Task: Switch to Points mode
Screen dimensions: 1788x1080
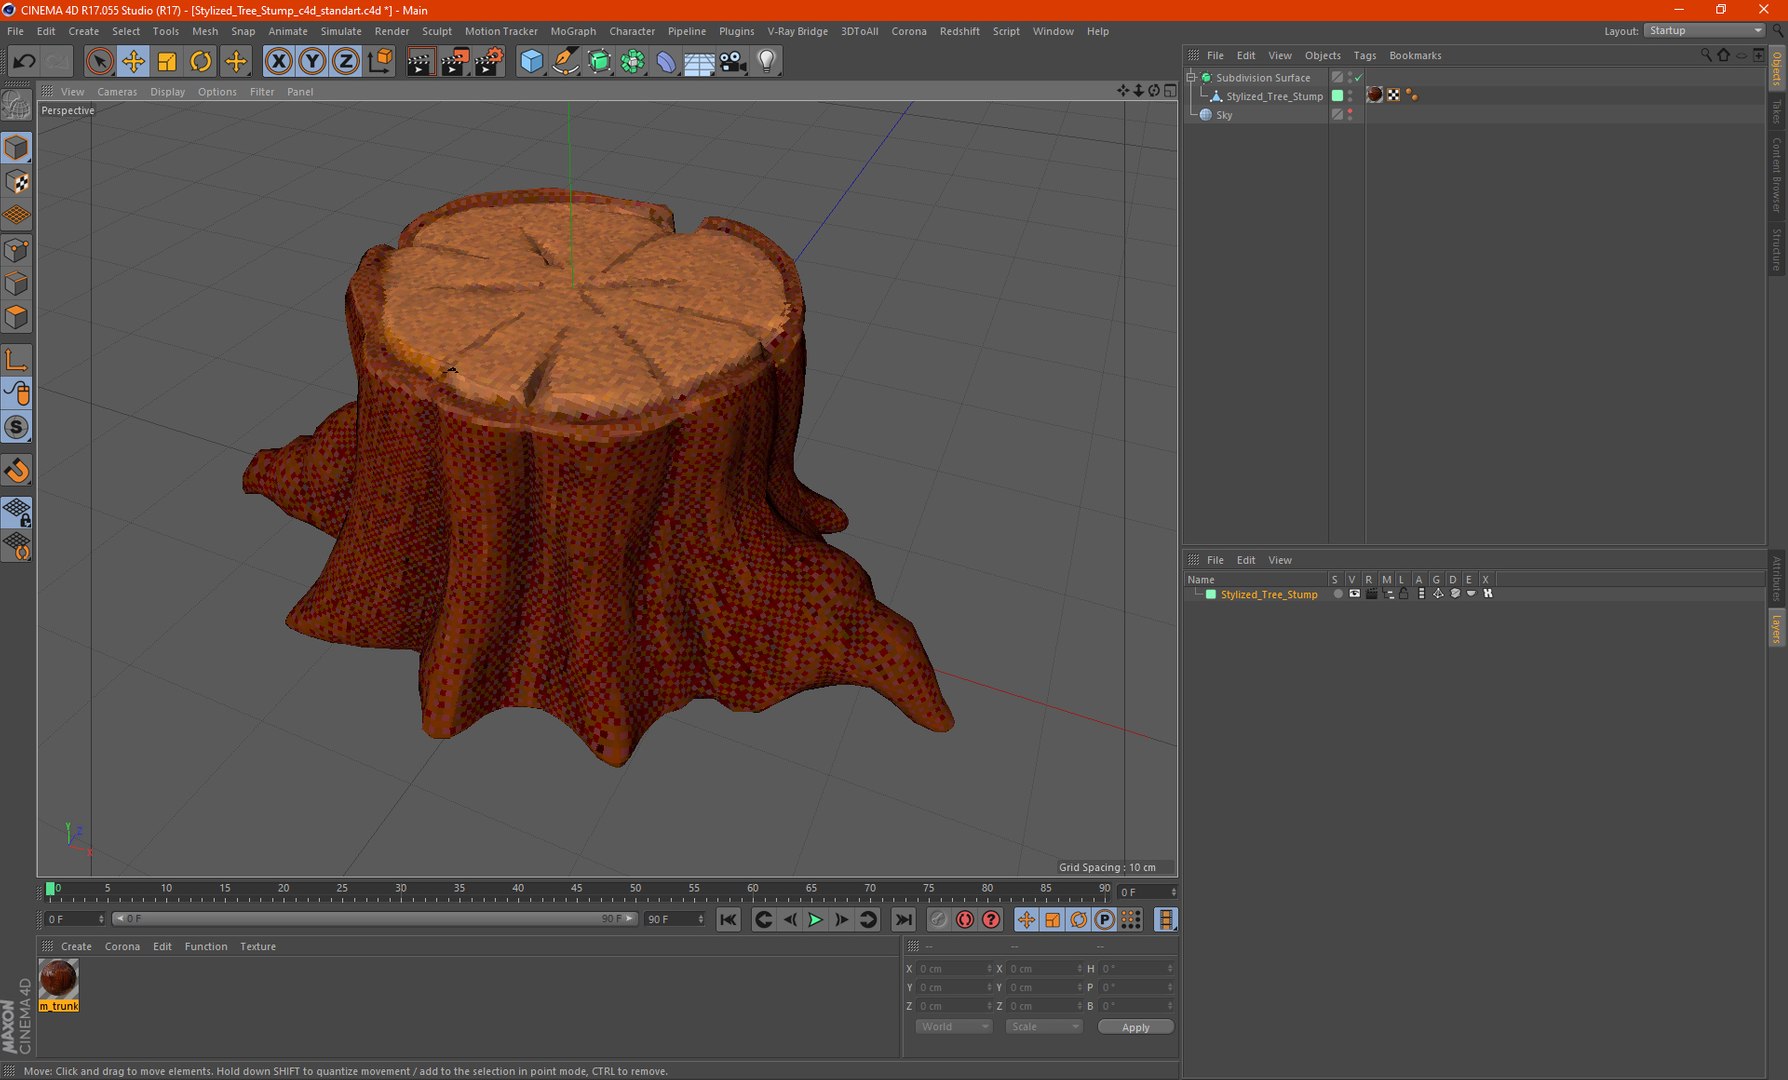Action: pyautogui.click(x=17, y=250)
